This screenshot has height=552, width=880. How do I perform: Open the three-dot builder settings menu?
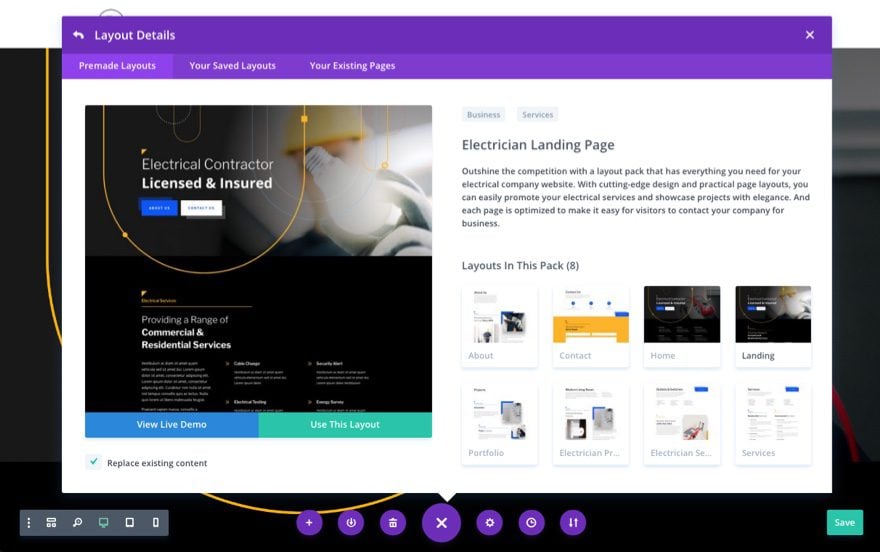click(29, 523)
